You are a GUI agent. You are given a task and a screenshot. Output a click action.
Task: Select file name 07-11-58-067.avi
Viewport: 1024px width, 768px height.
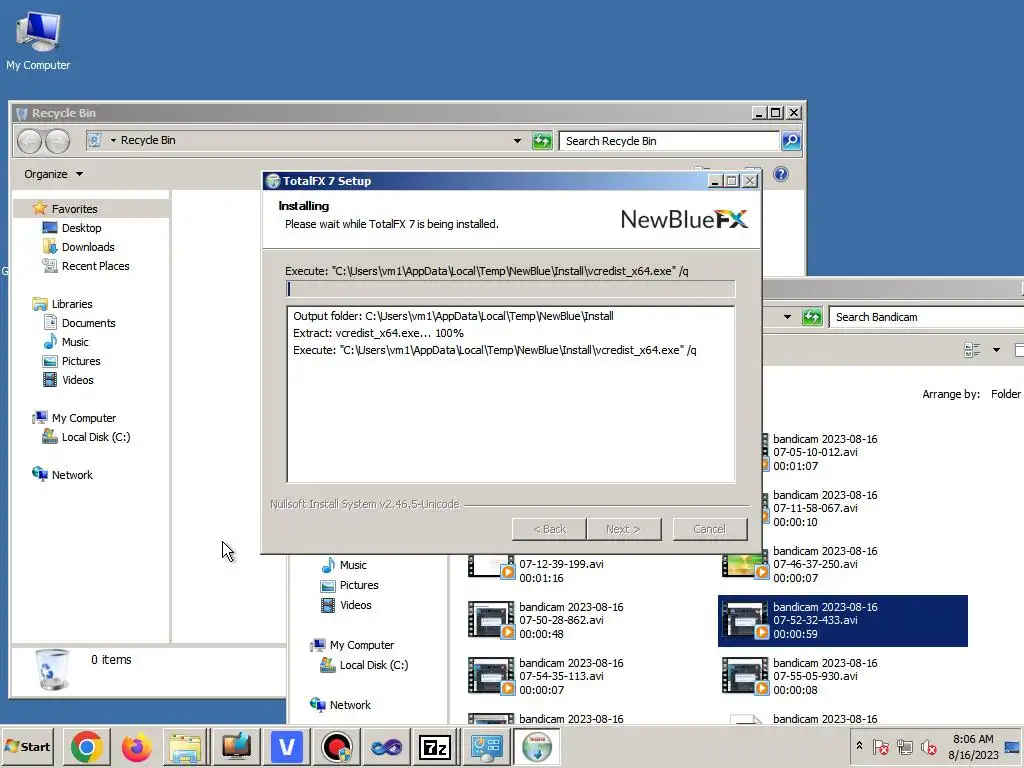(815, 508)
